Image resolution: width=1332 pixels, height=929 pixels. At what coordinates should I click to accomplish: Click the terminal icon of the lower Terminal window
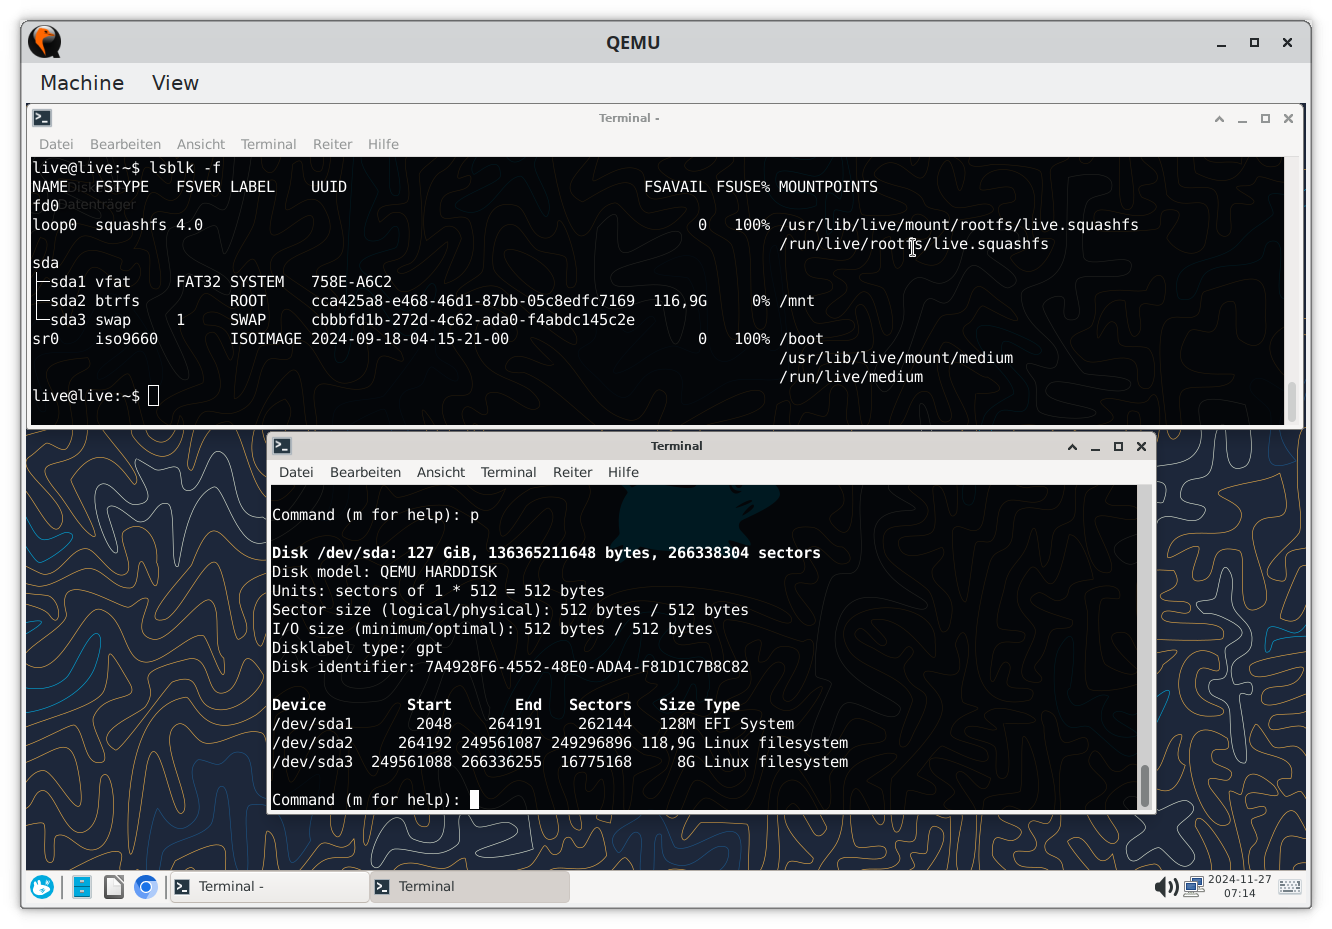click(282, 446)
